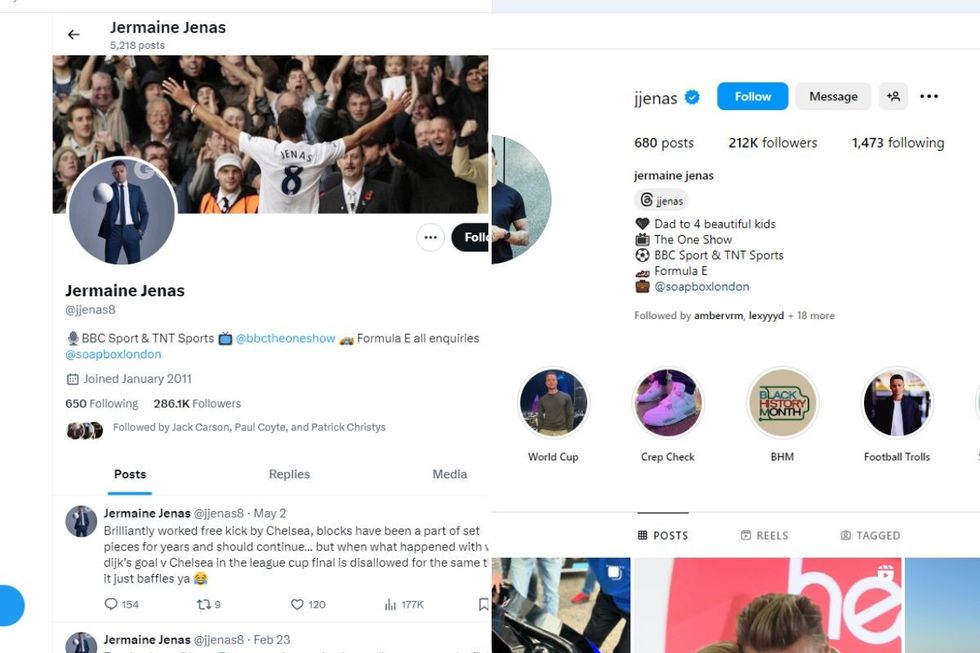Screen dimensions: 980x653
Task: Open the Tagged tab on Instagram
Action: tap(871, 536)
